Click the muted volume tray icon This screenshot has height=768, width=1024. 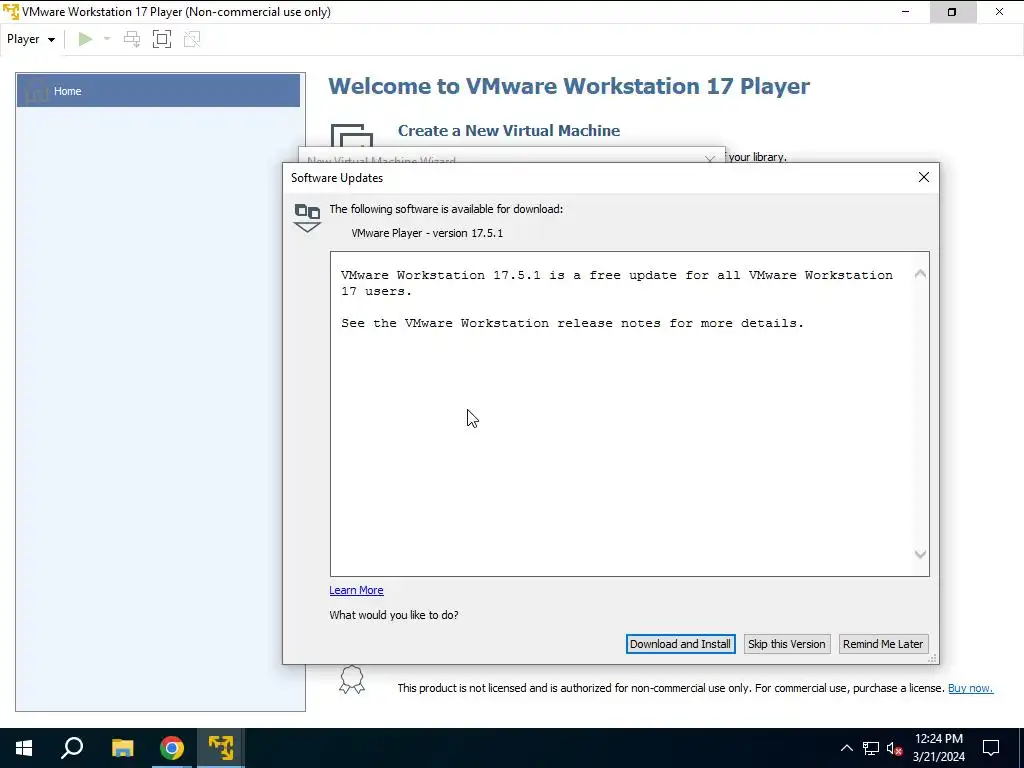(895, 748)
